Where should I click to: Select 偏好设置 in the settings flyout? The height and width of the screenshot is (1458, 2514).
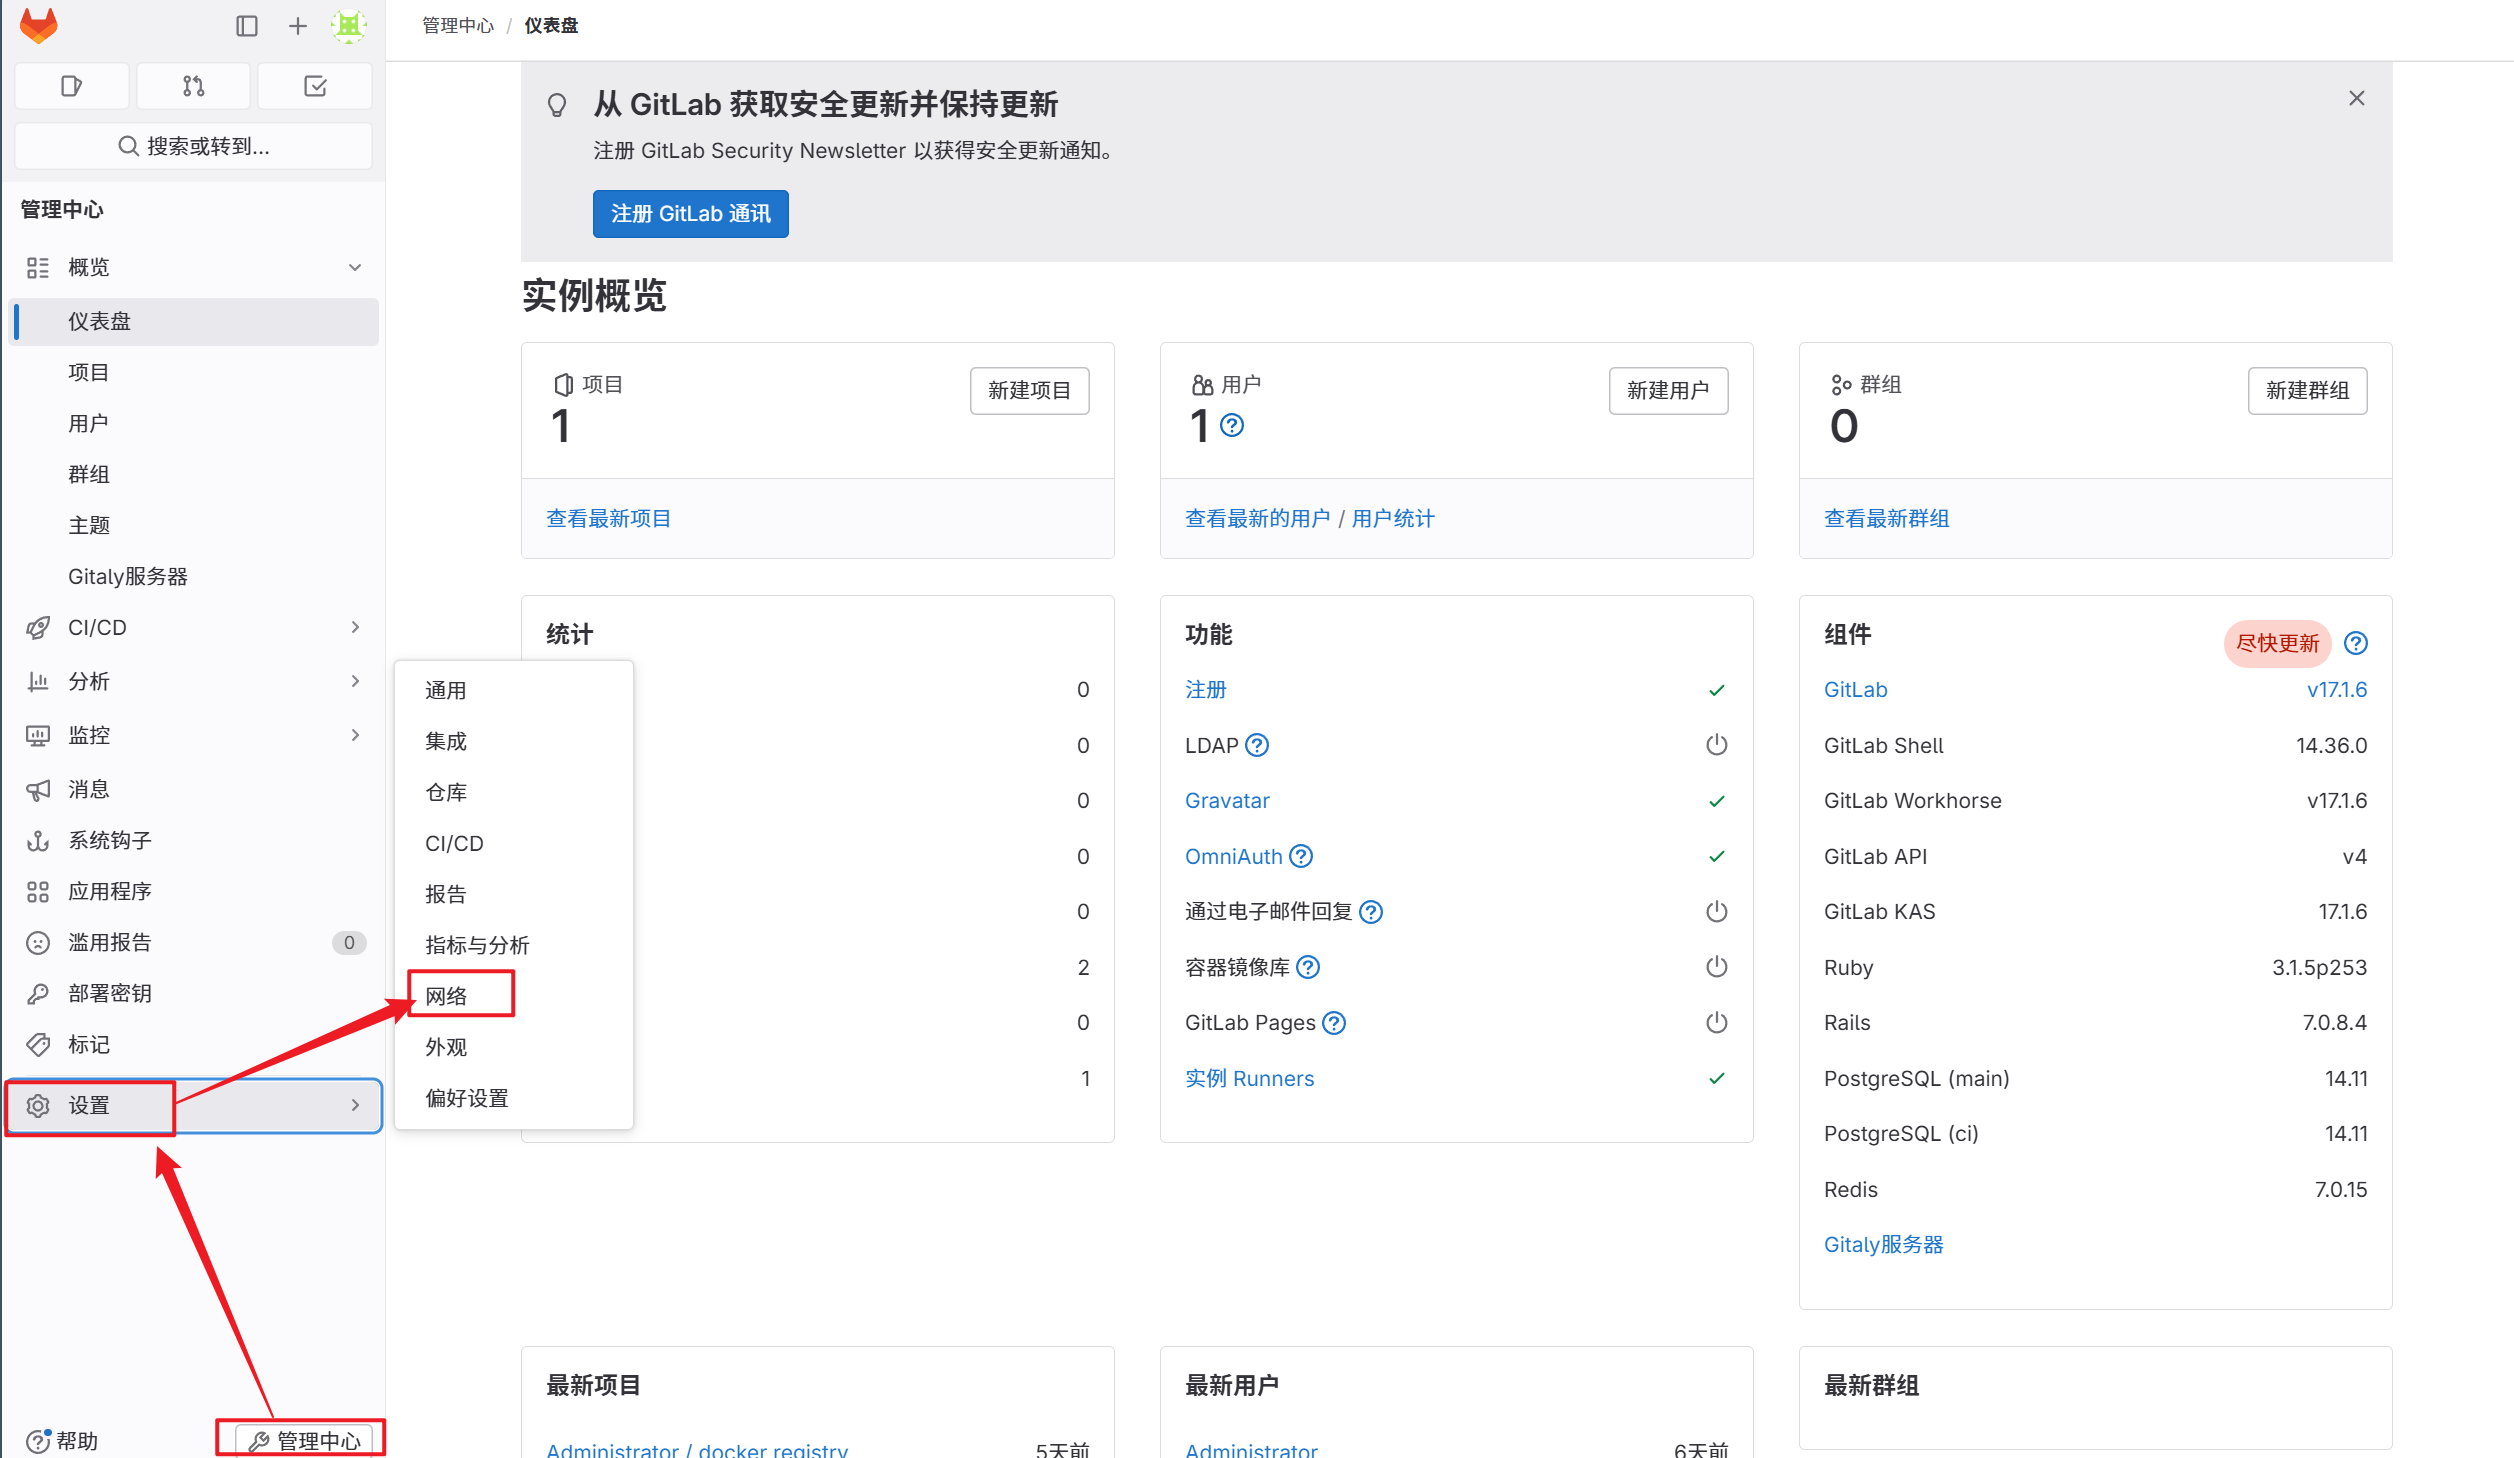pos(467,1098)
